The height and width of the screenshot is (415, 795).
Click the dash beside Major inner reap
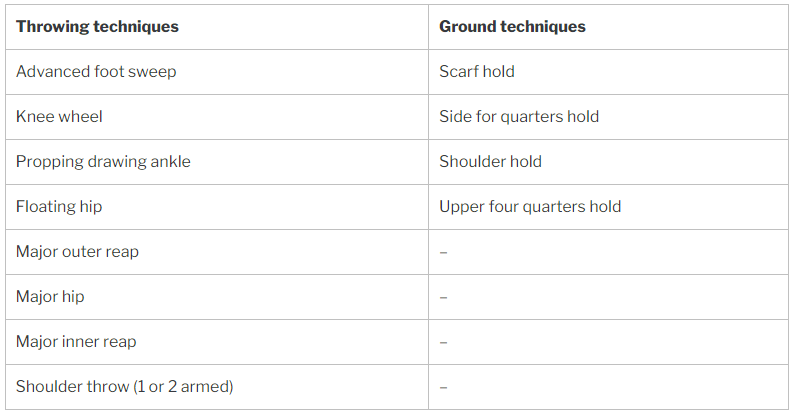pyautogui.click(x=443, y=343)
